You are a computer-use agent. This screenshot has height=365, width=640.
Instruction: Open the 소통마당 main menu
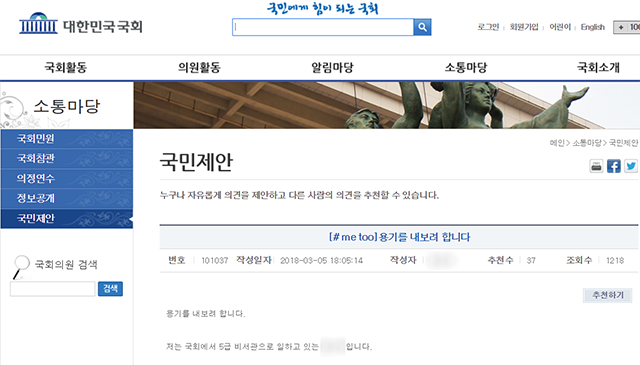point(466,67)
